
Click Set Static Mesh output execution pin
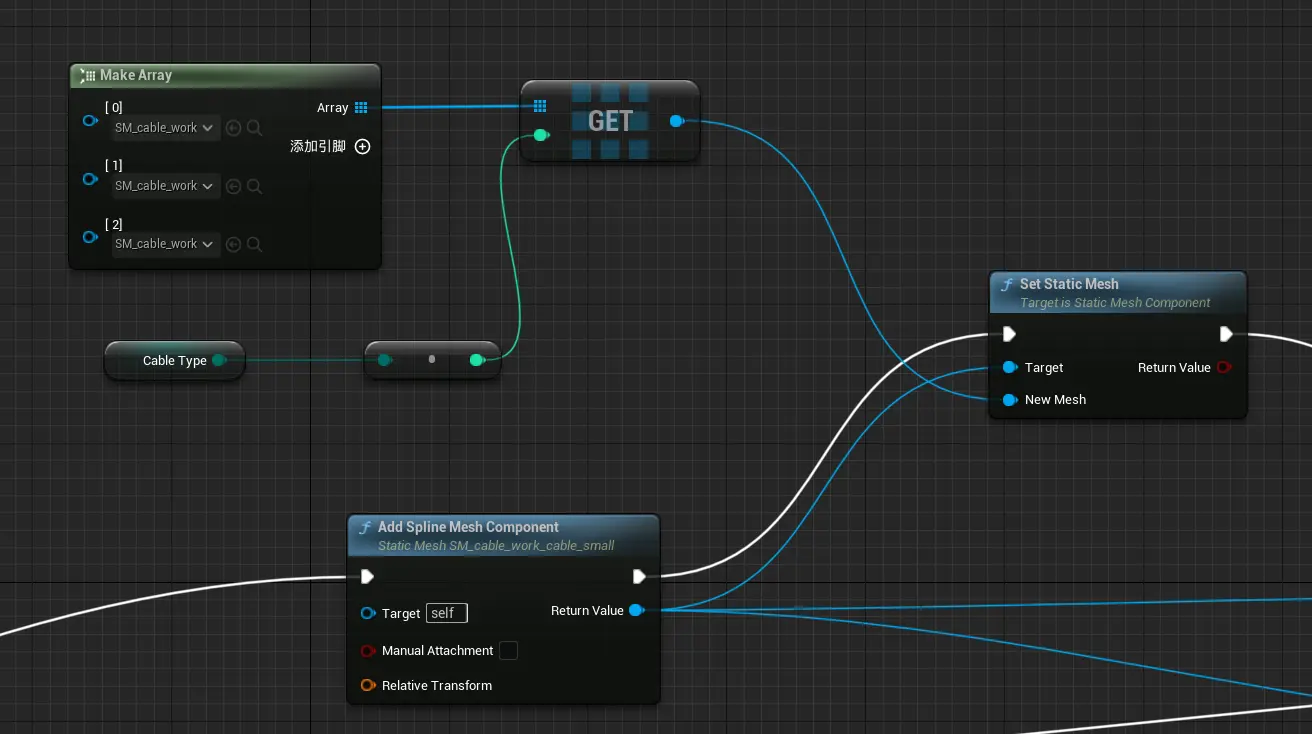tap(1226, 334)
